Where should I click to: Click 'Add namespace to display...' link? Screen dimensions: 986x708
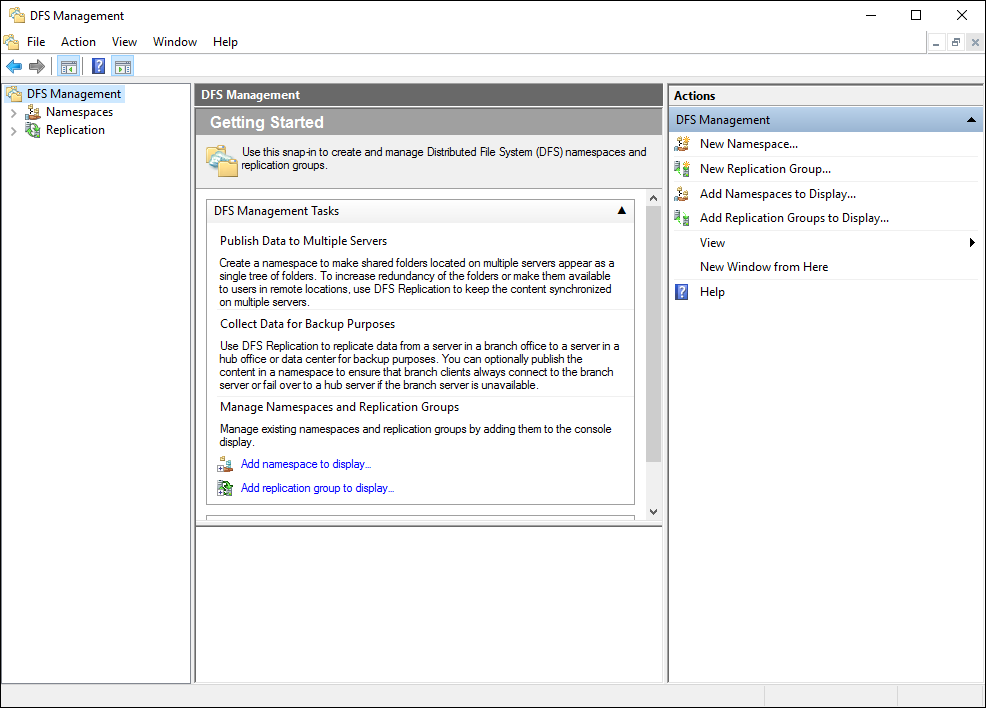305,464
